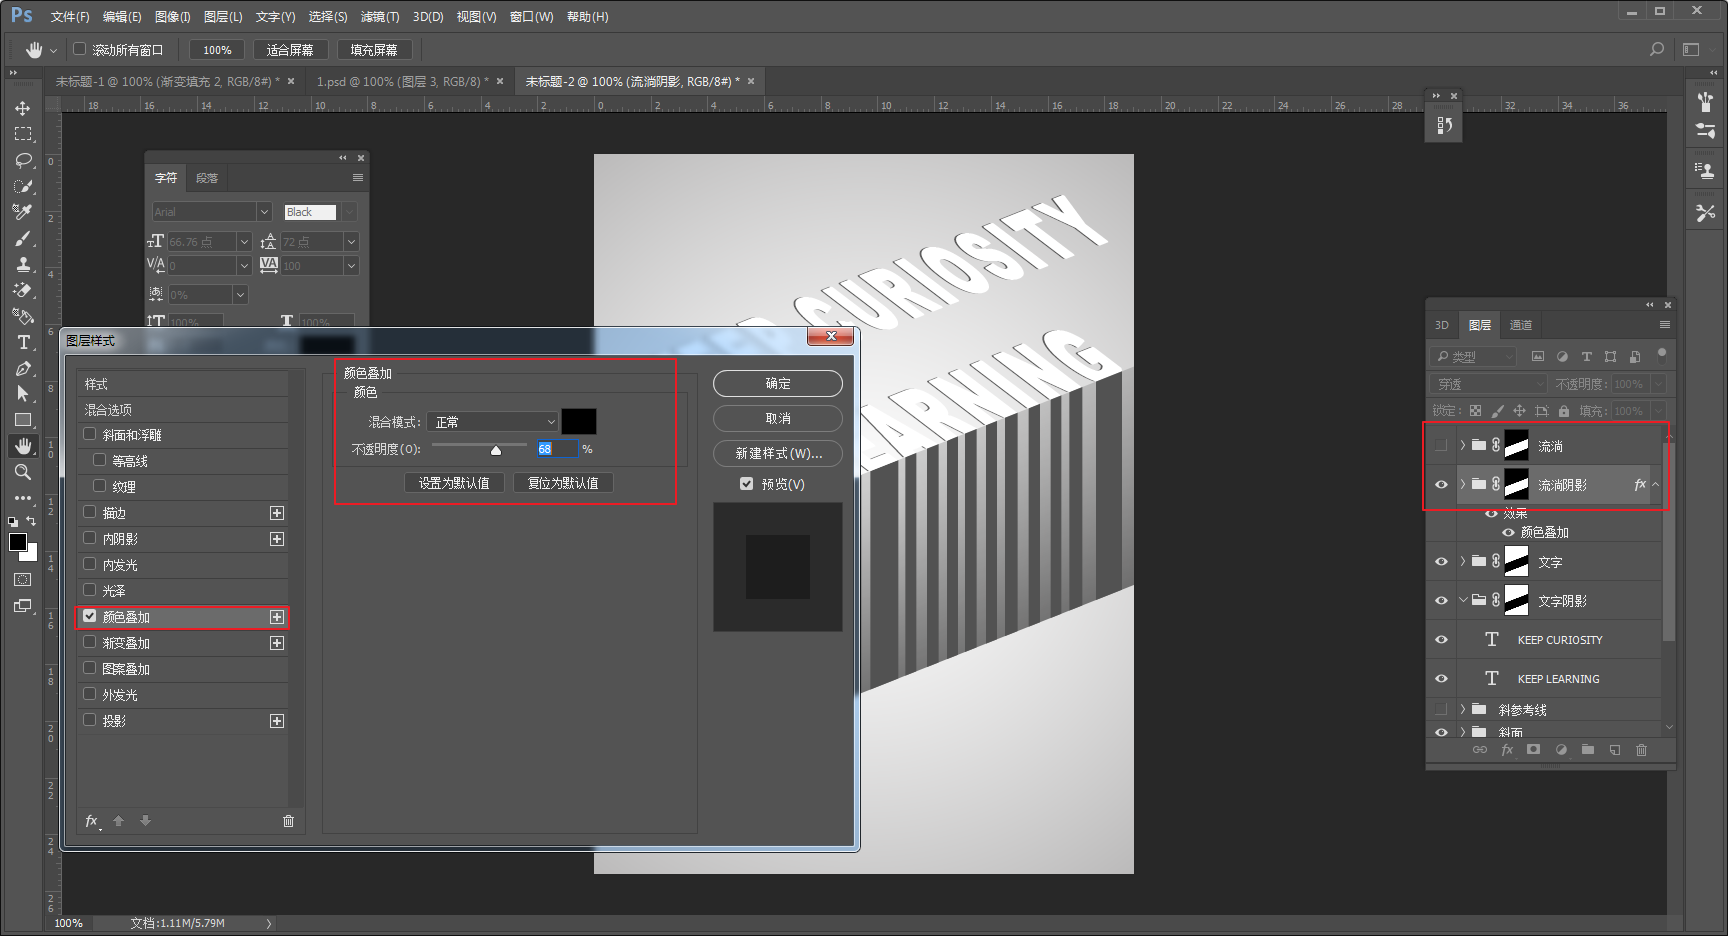The image size is (1728, 936).
Task: Select the Path Selection tool
Action: pyautogui.click(x=23, y=394)
